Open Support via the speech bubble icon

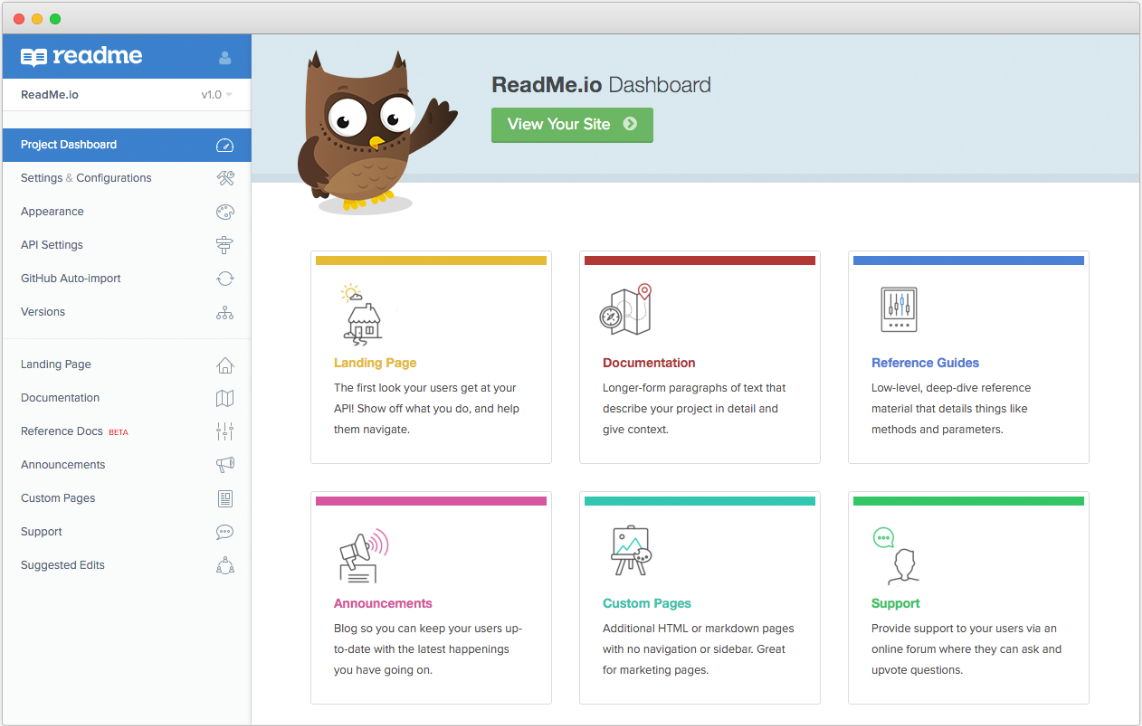(x=224, y=531)
